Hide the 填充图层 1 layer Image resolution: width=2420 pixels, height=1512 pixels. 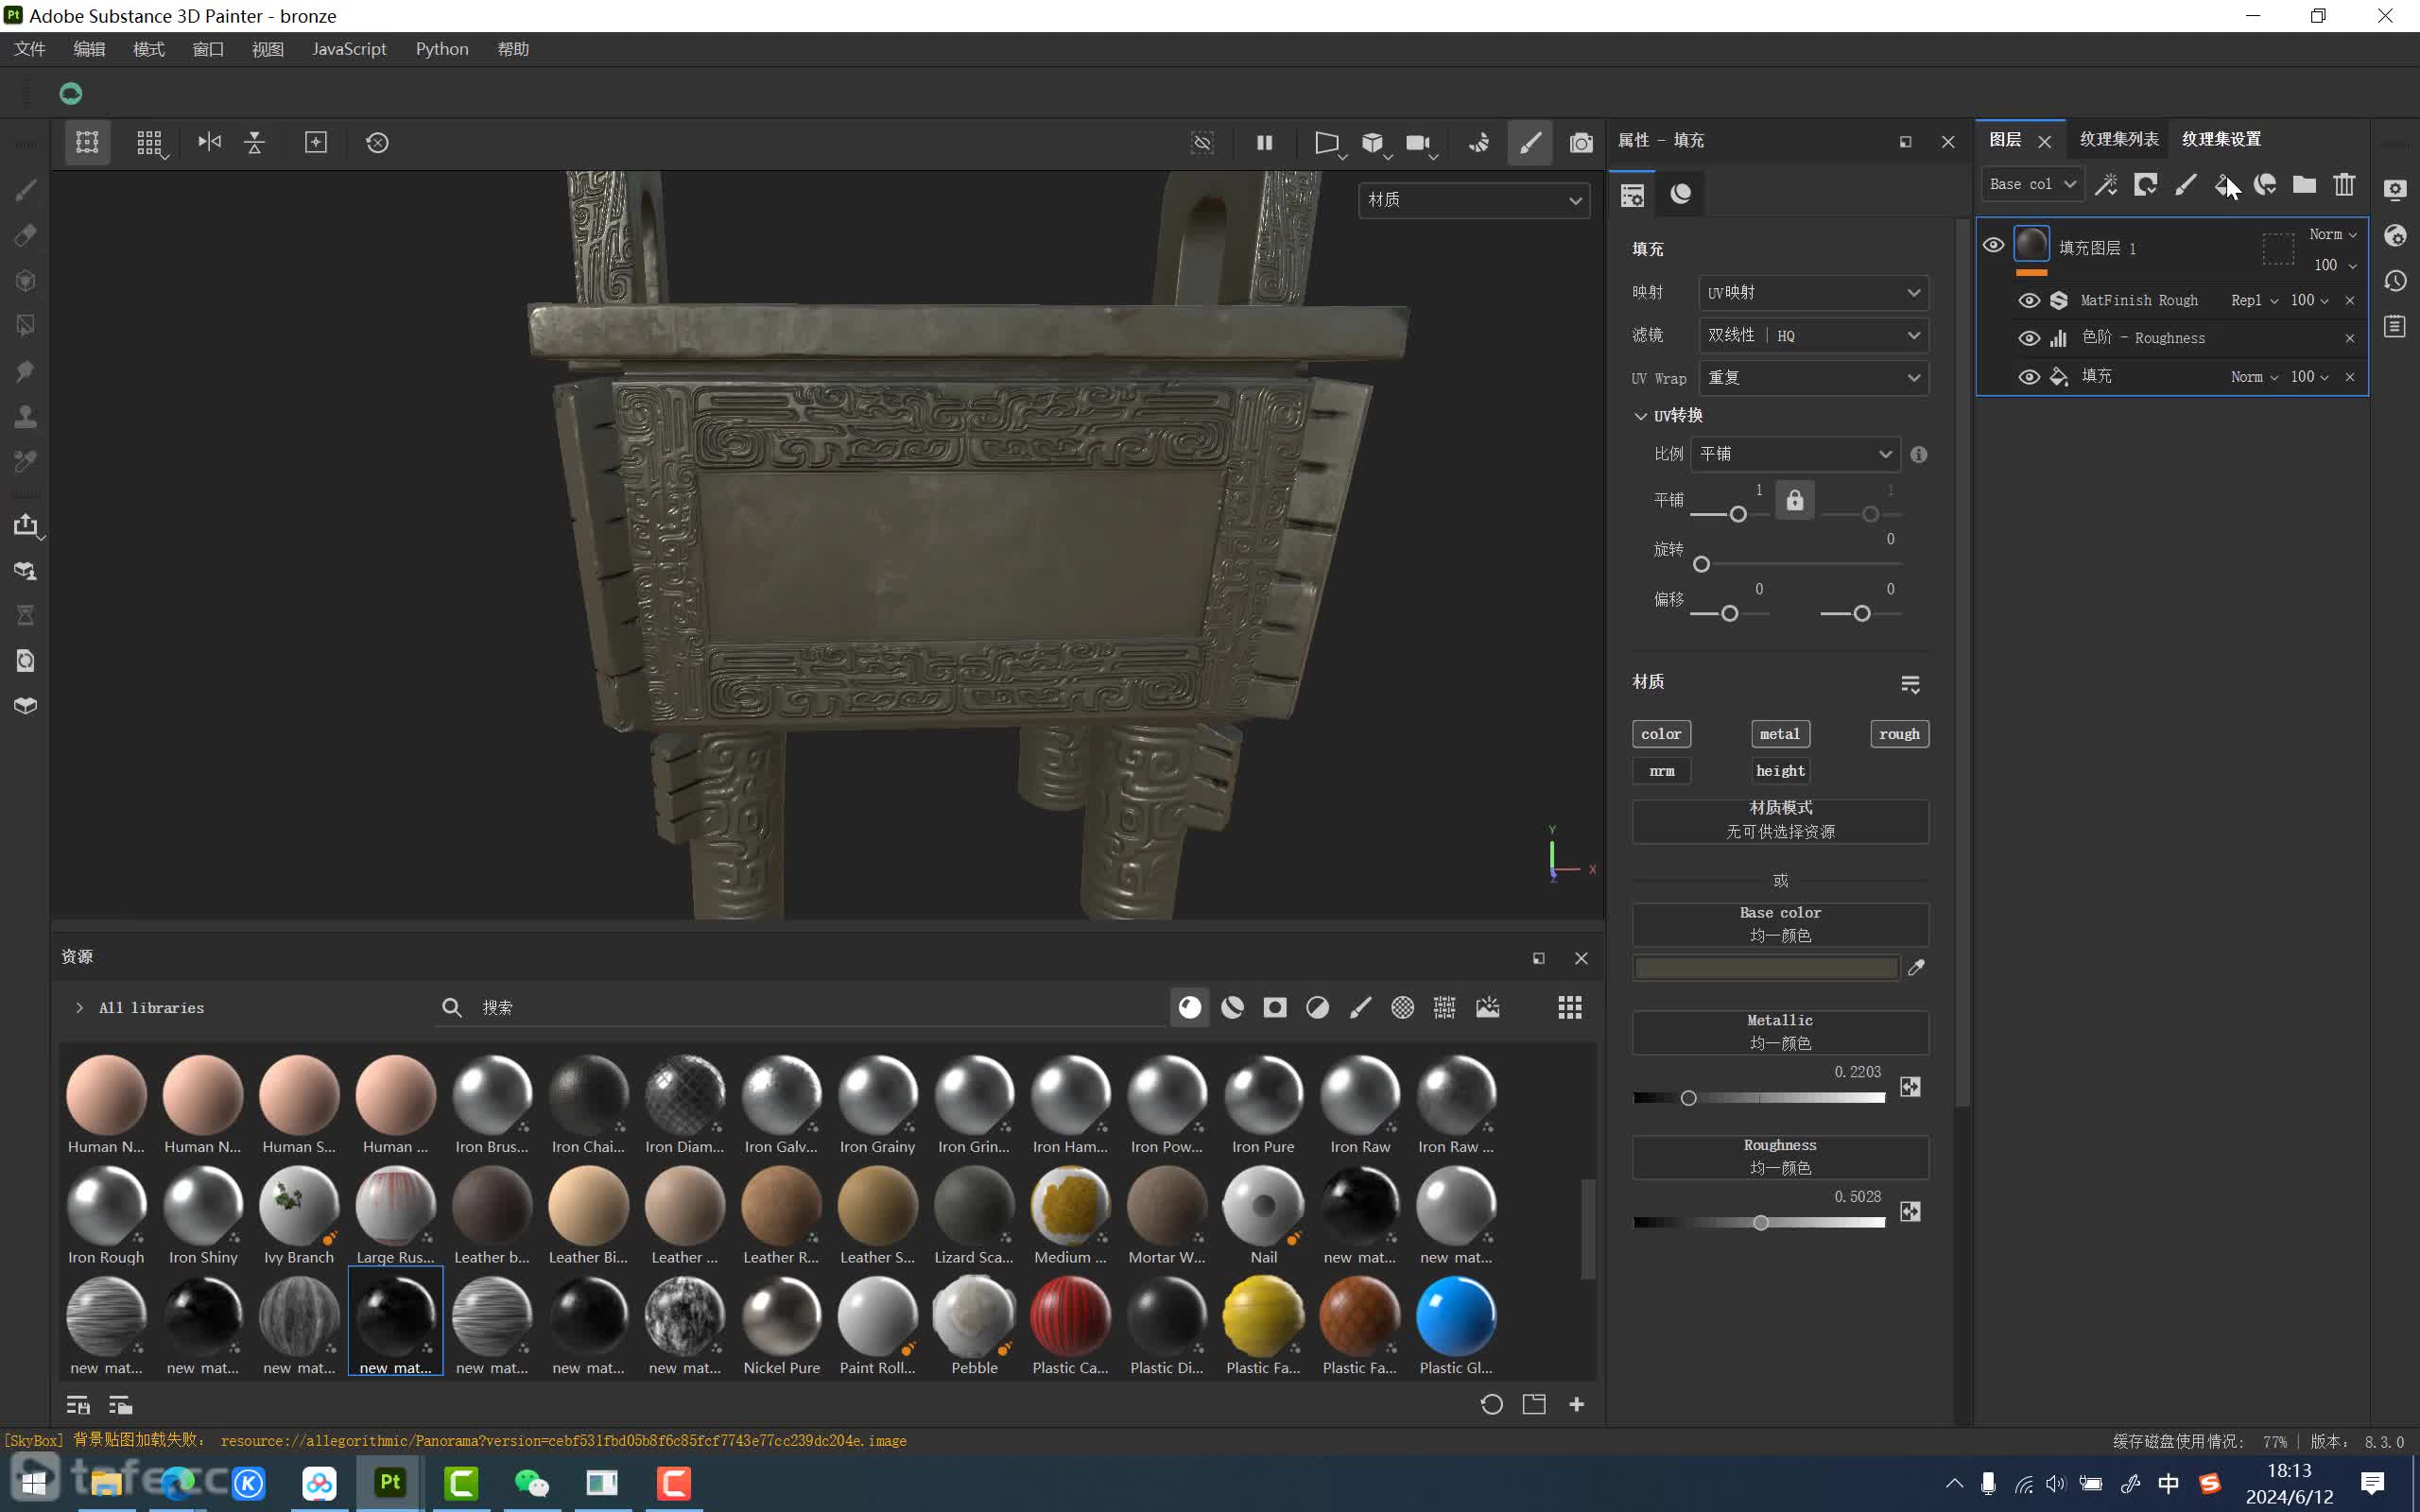coord(1993,245)
